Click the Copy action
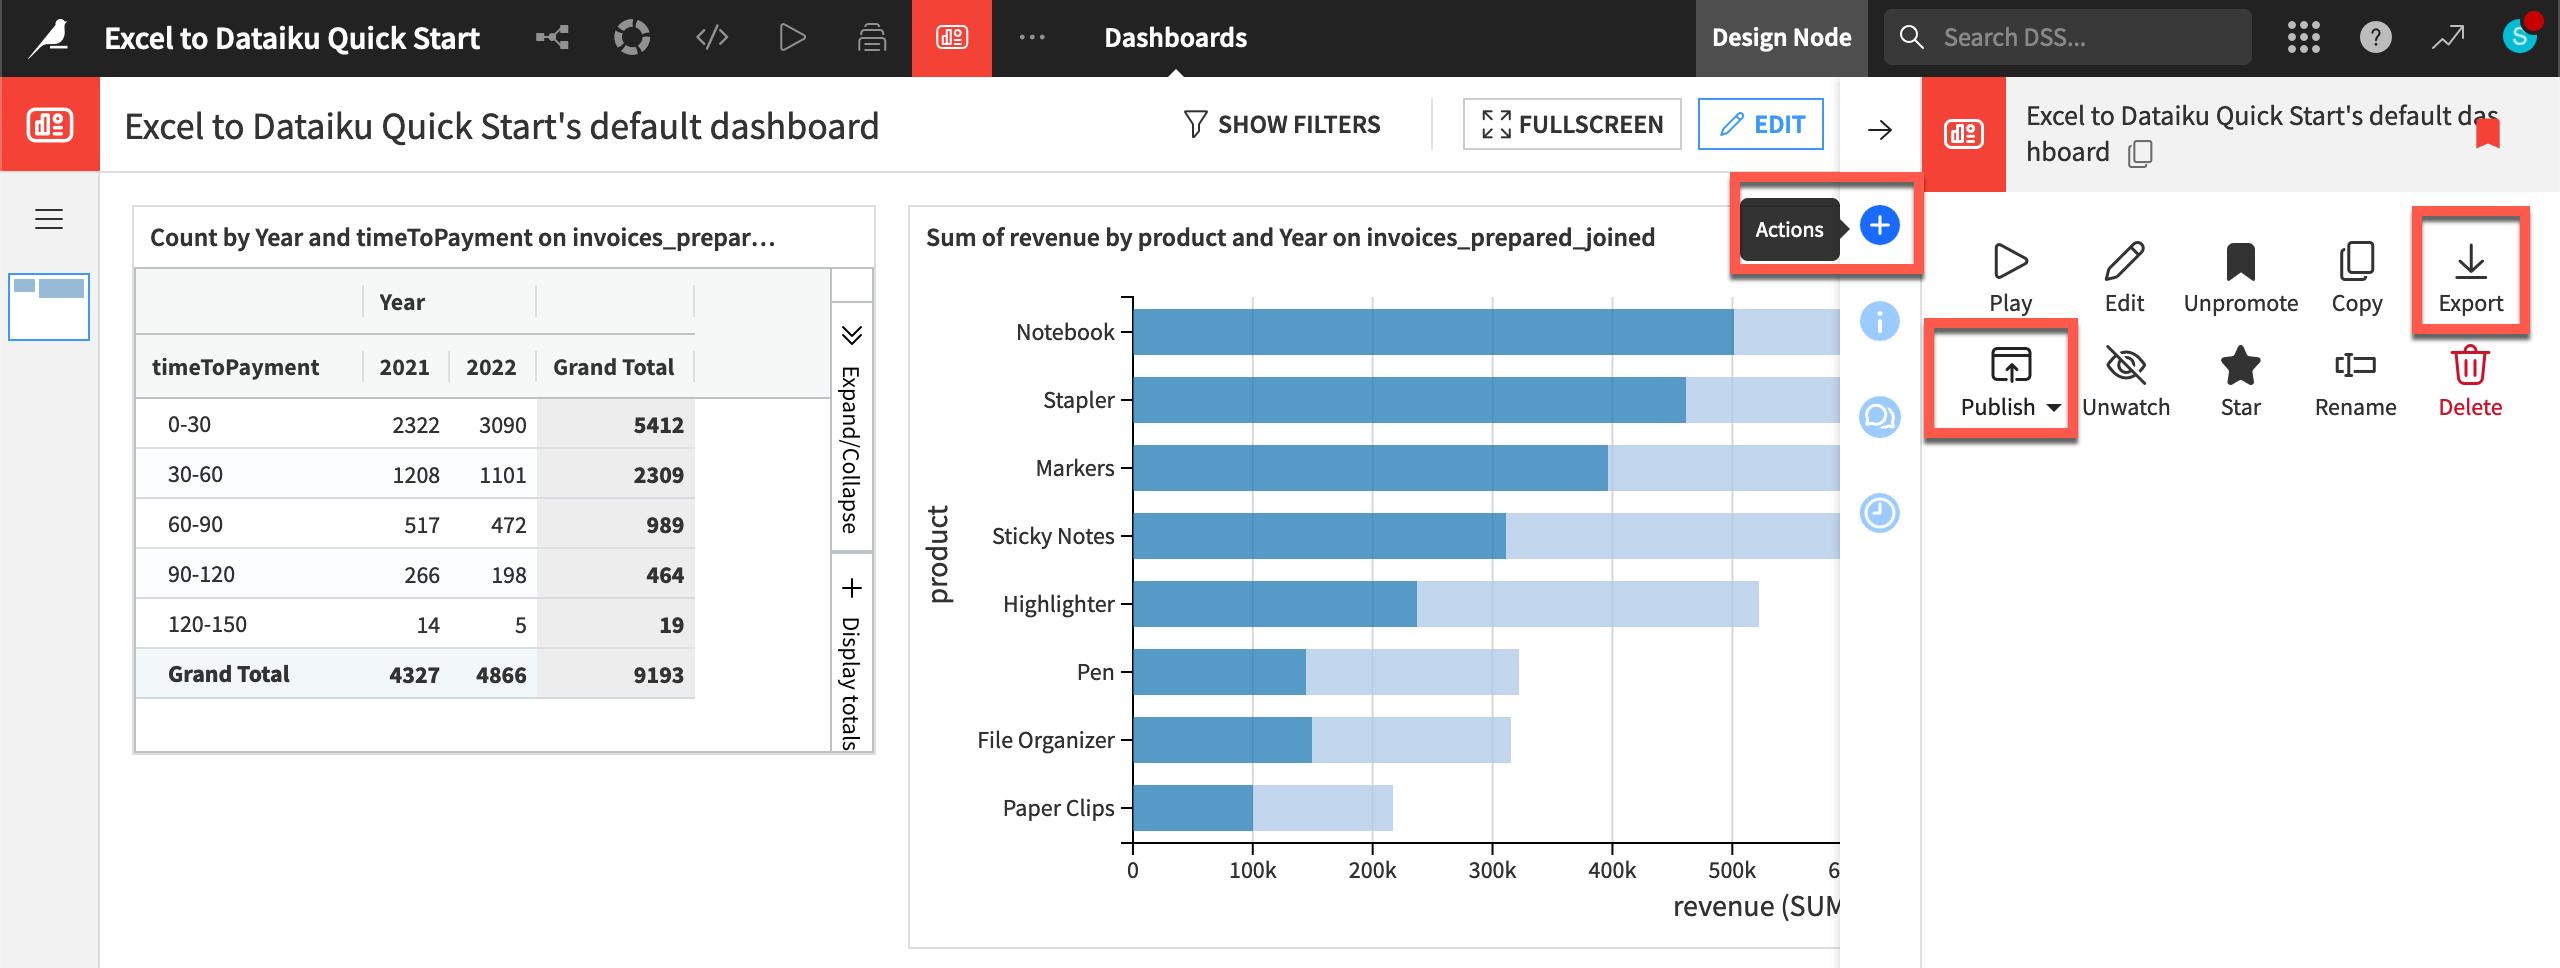This screenshot has height=968, width=2560. click(2357, 278)
